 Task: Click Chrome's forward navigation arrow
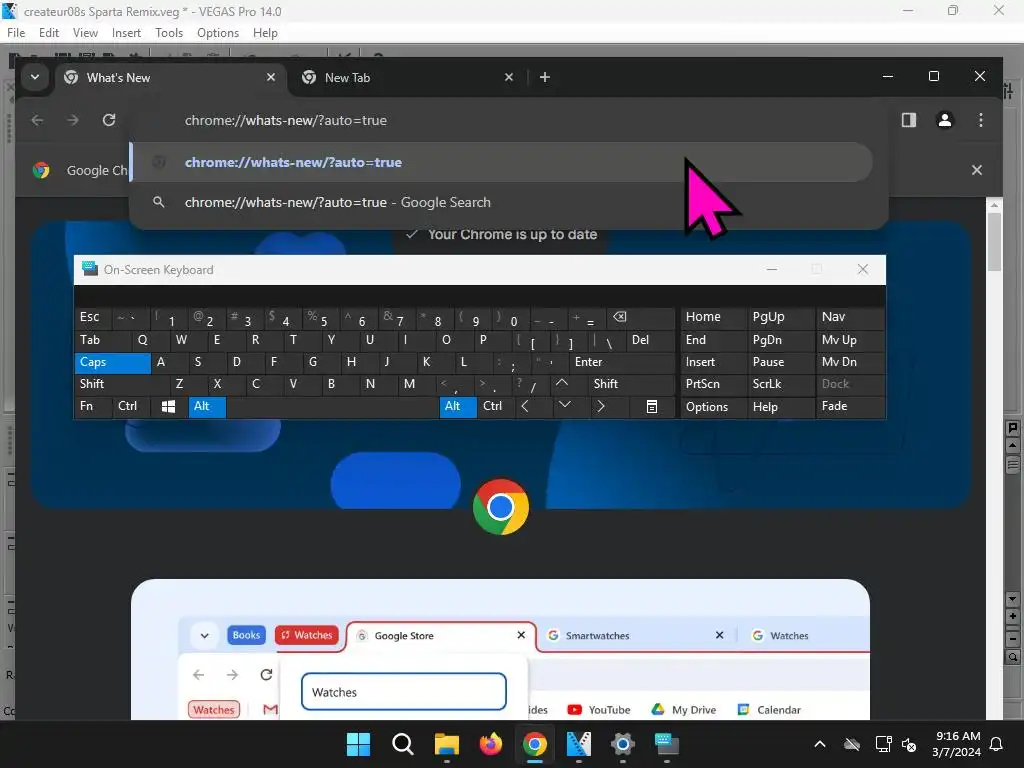click(72, 120)
